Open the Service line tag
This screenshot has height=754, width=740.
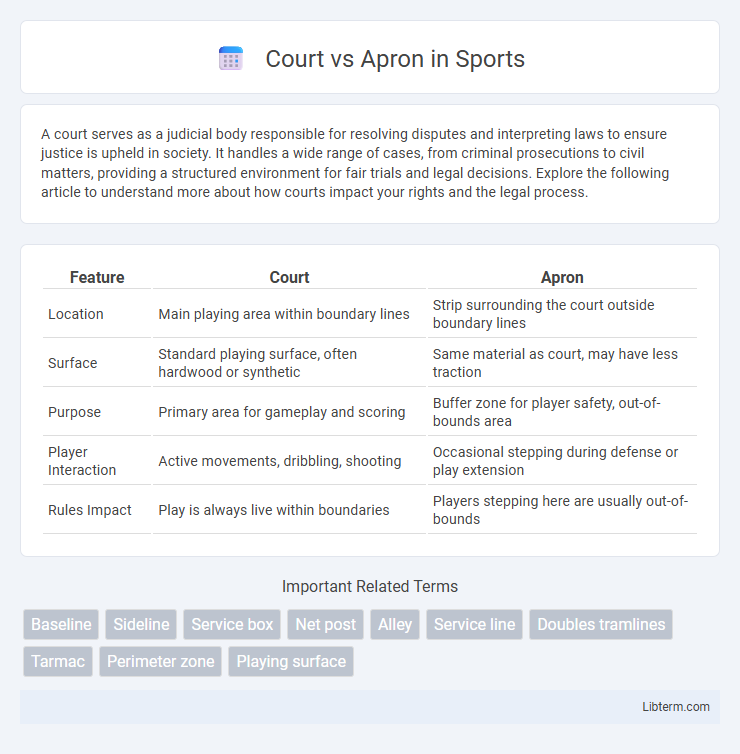pos(474,624)
